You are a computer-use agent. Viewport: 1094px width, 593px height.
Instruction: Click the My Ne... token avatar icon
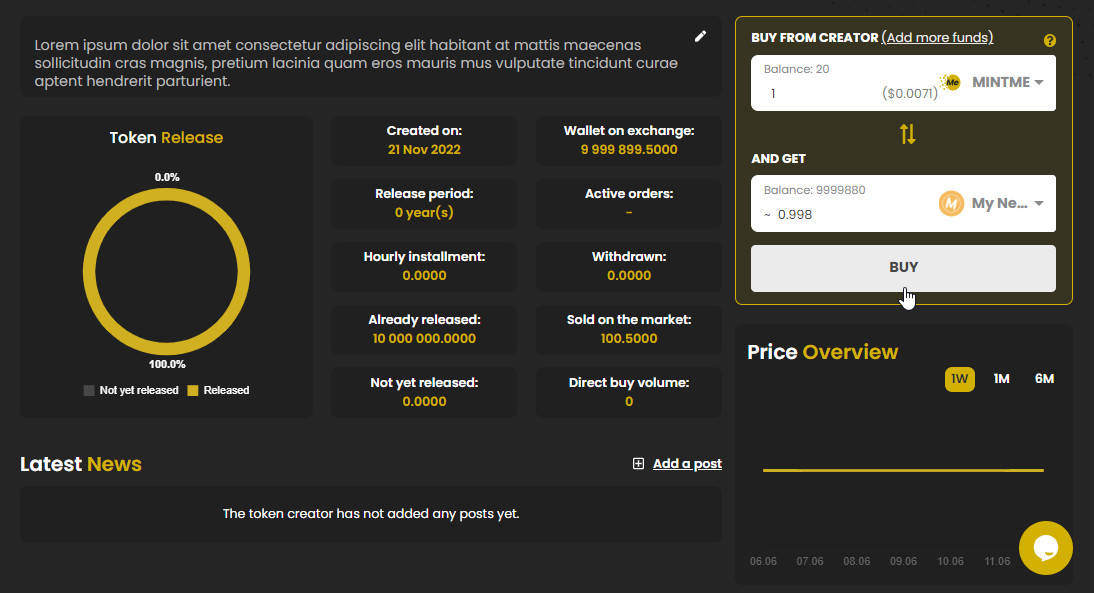point(951,204)
